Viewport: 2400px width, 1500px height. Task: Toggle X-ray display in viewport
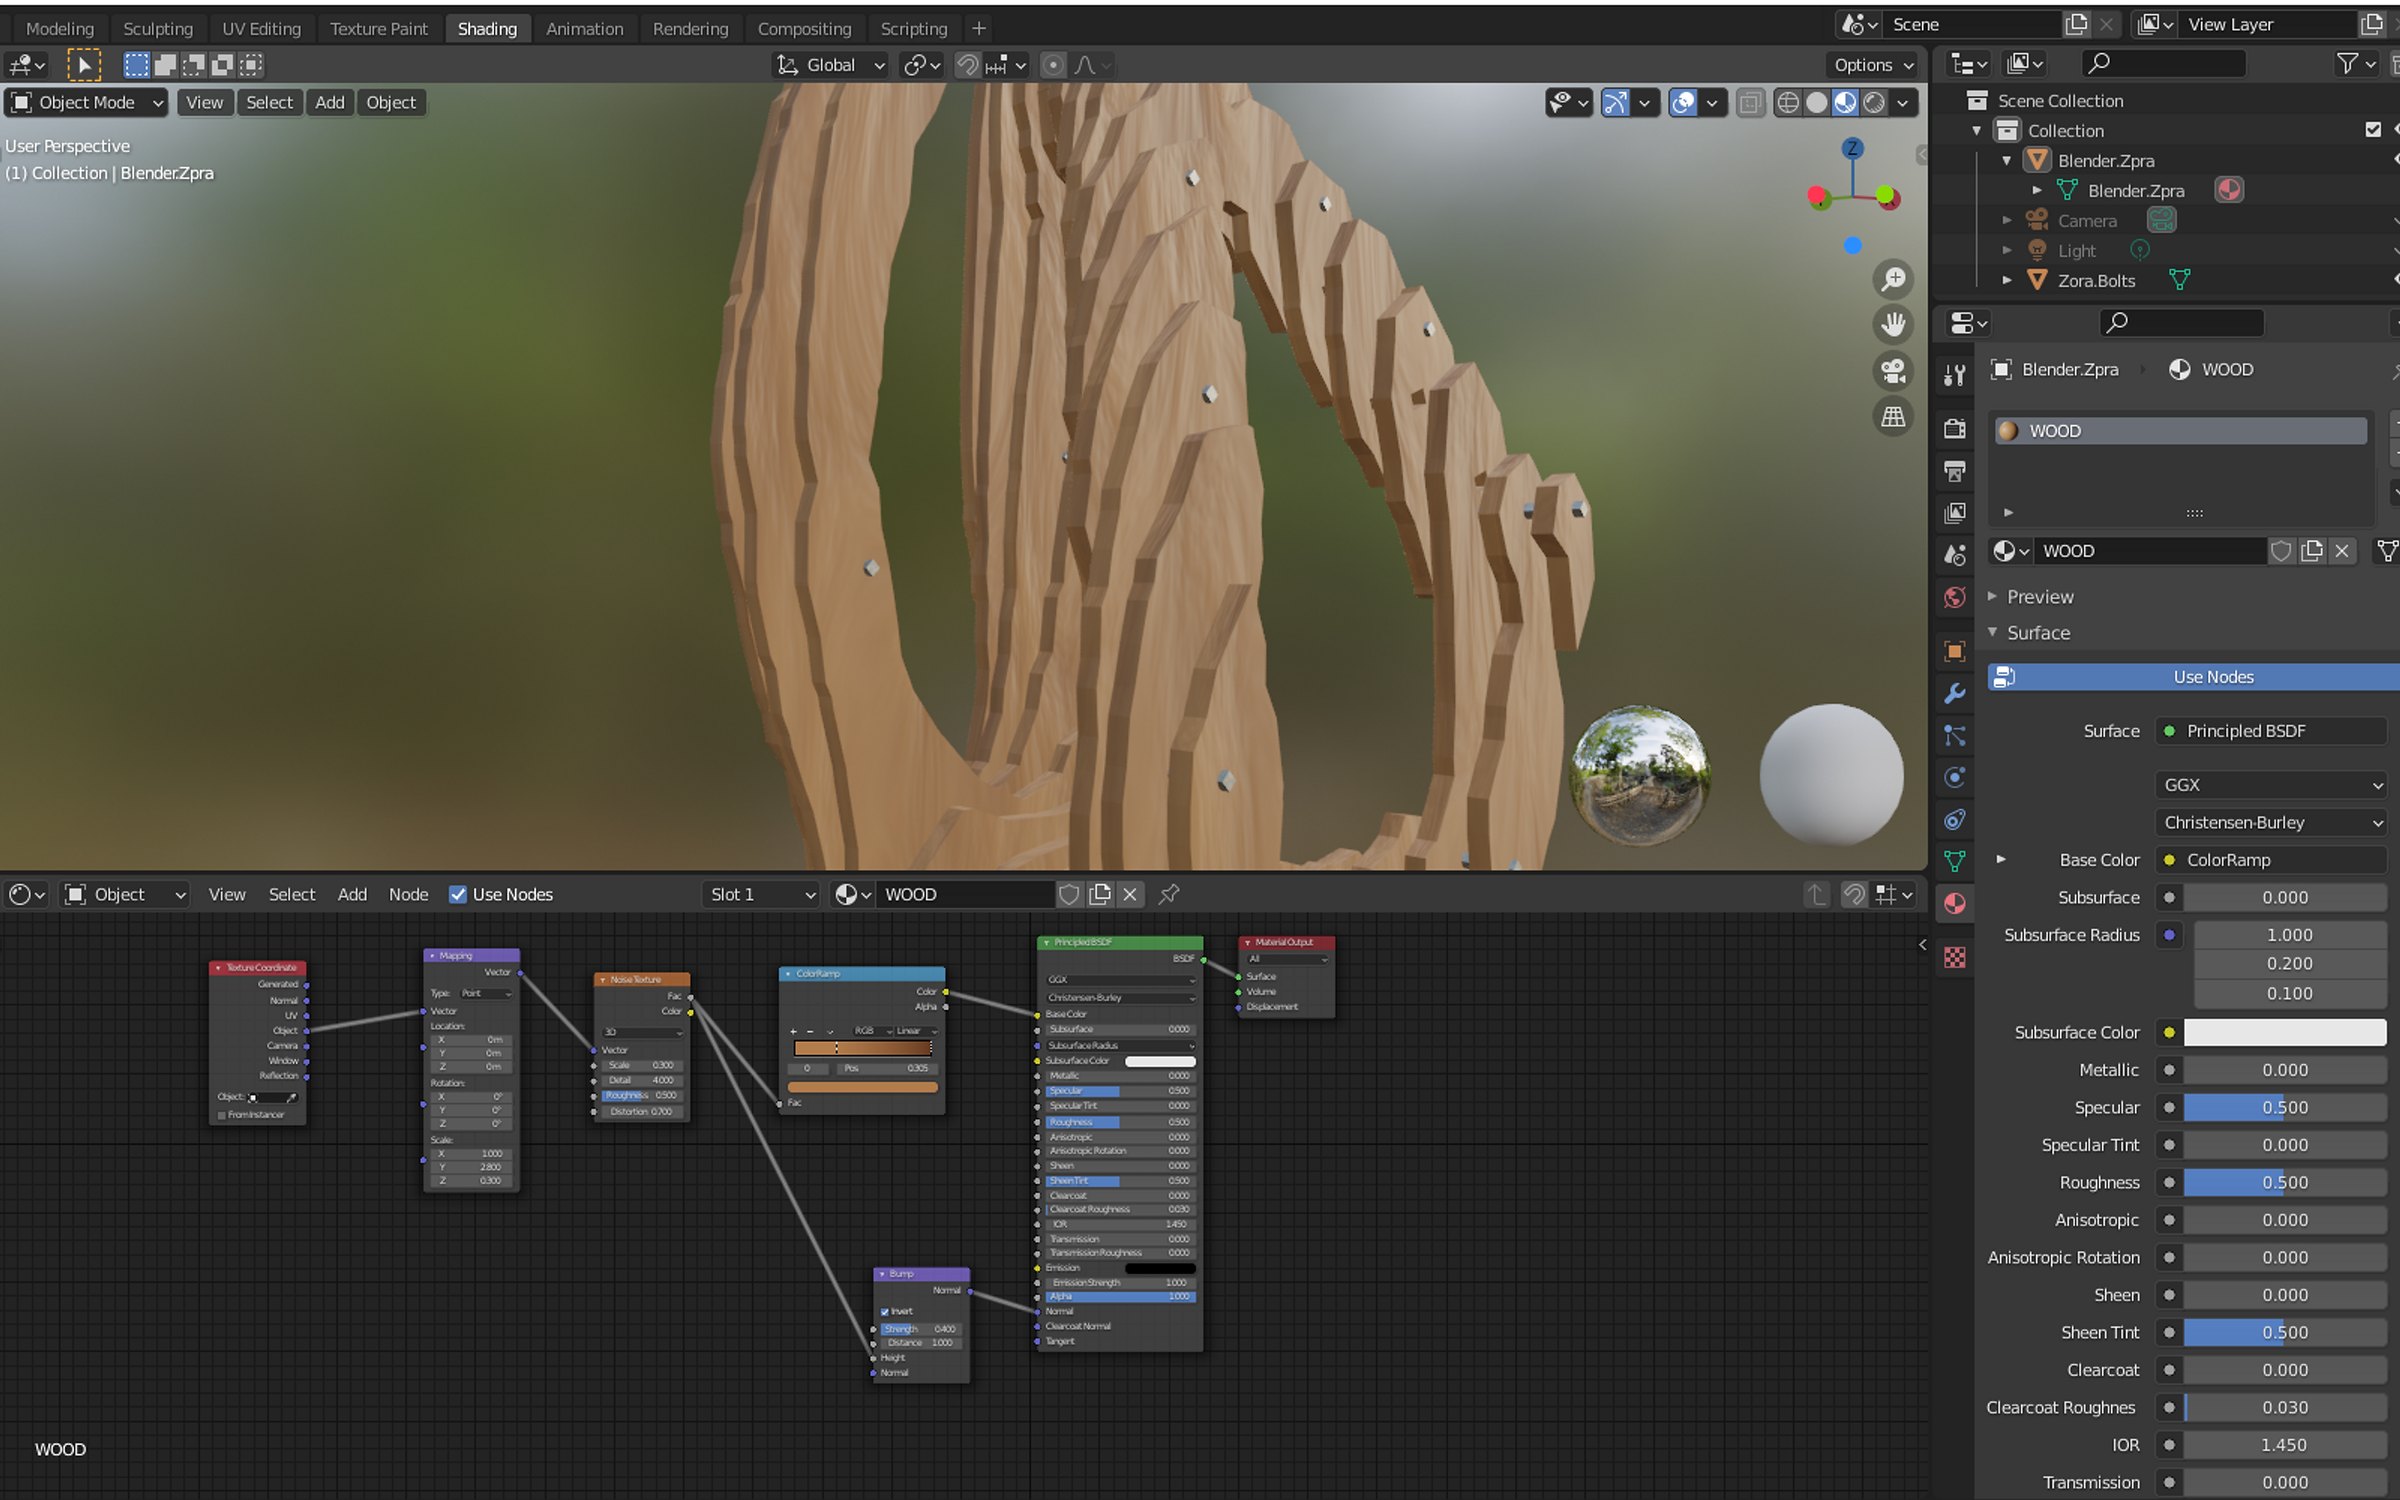[x=1750, y=102]
